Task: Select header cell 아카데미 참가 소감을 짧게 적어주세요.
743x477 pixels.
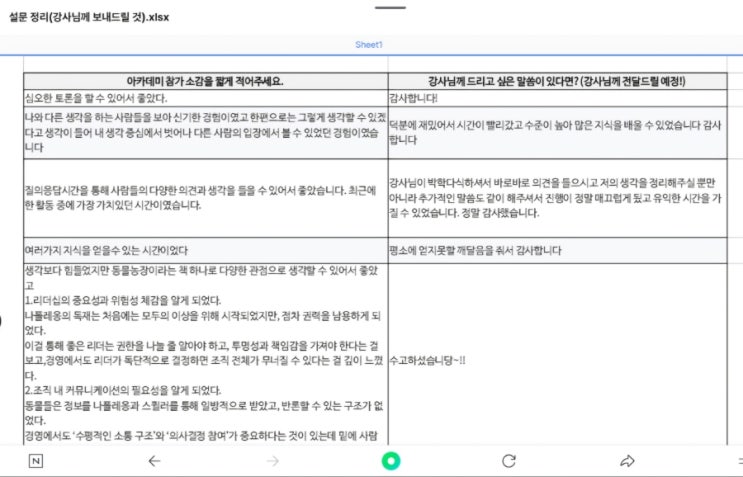Action: [206, 81]
